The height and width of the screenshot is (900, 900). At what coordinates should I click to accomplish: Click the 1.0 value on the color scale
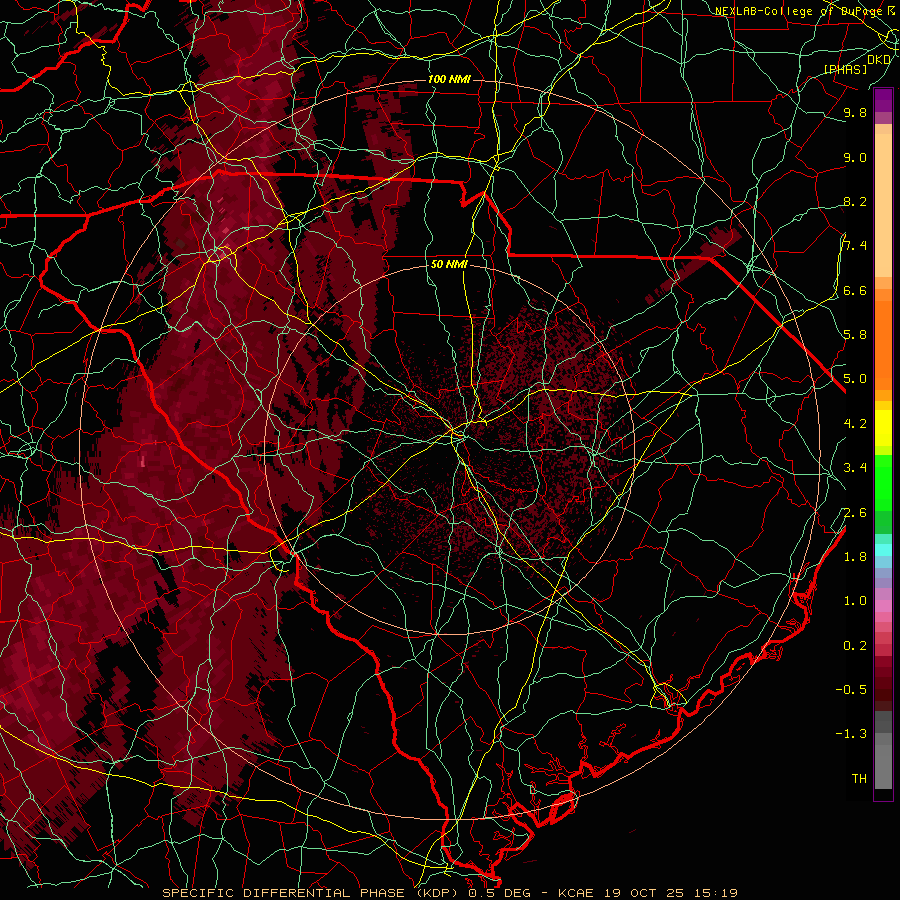pos(855,601)
